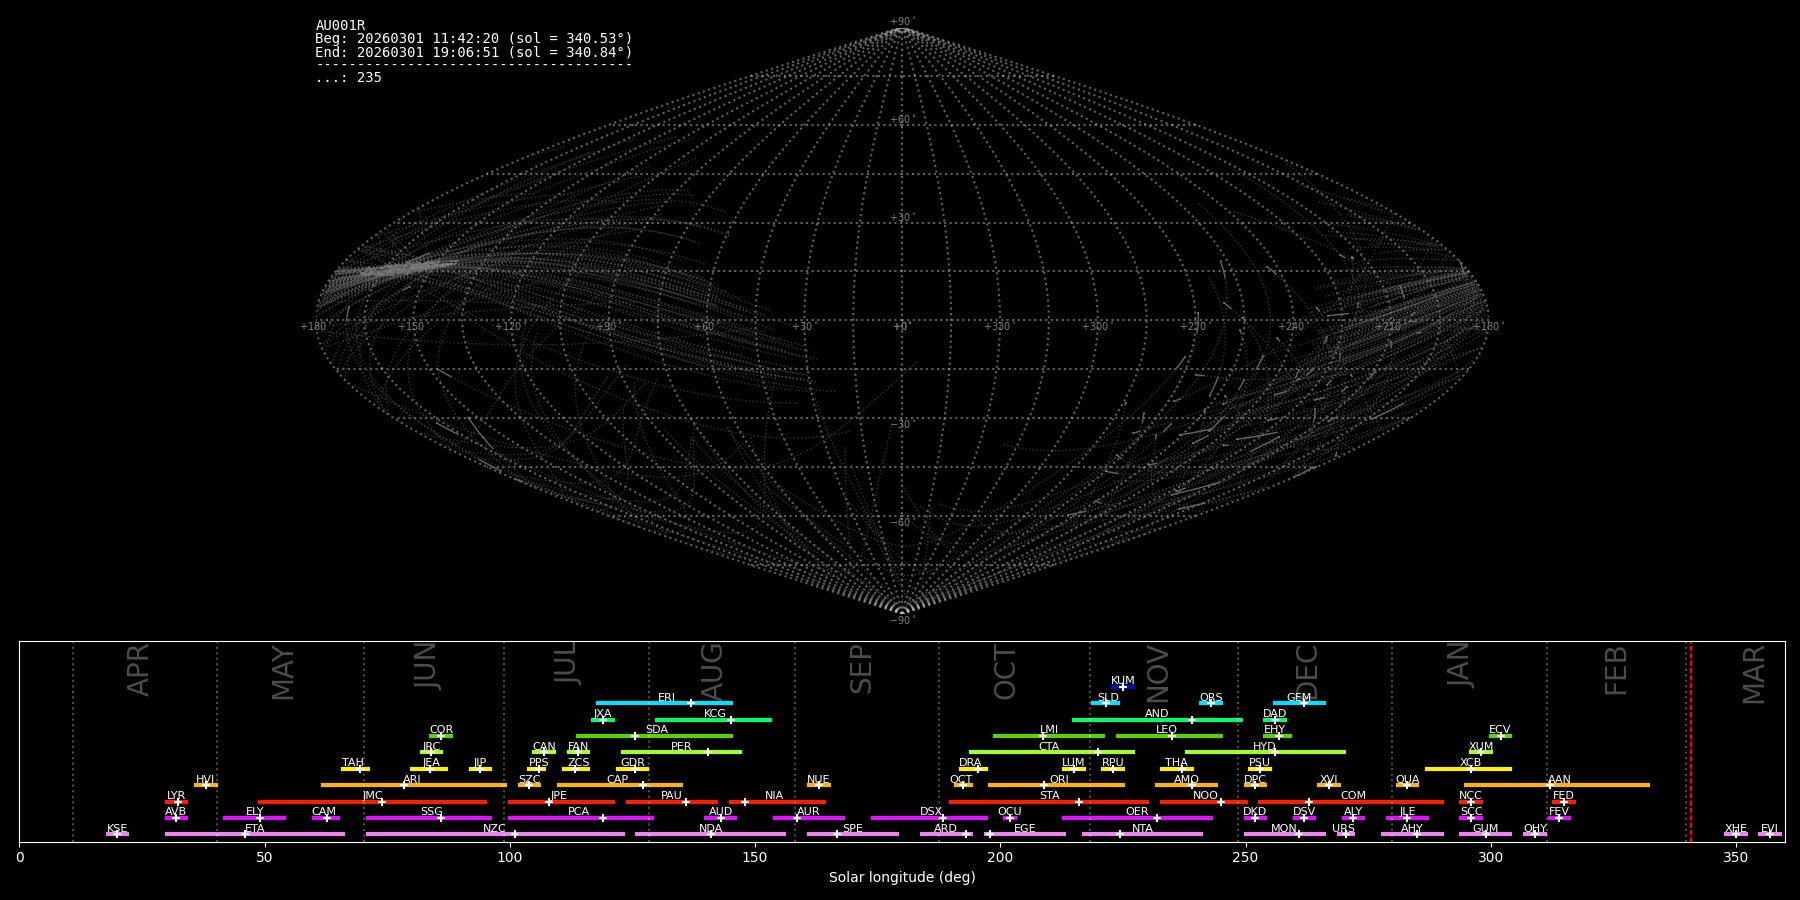Click the GEM shower label
This screenshot has width=1800, height=900.
[x=1299, y=698]
